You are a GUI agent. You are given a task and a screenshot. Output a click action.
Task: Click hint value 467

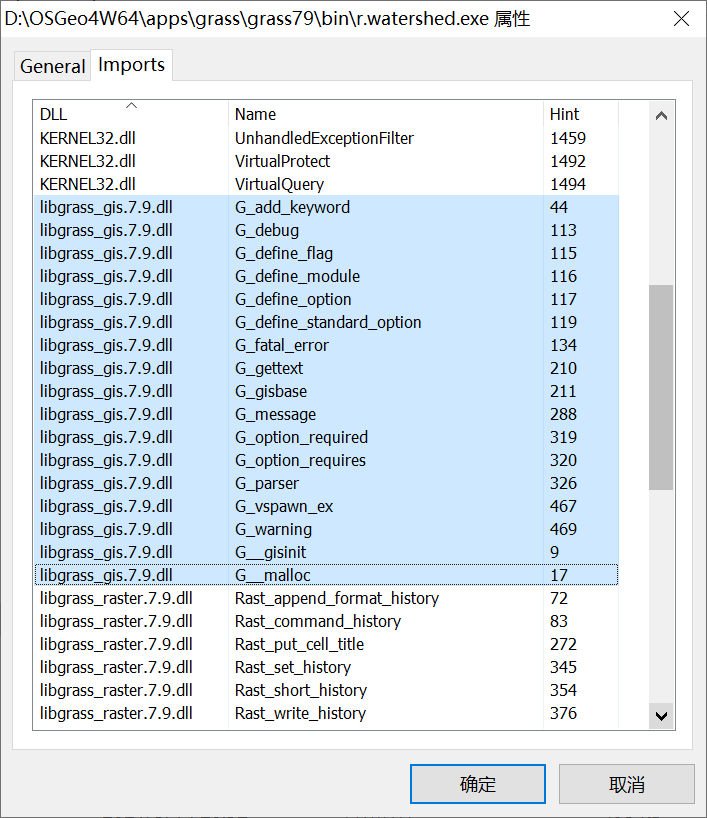[563, 506]
